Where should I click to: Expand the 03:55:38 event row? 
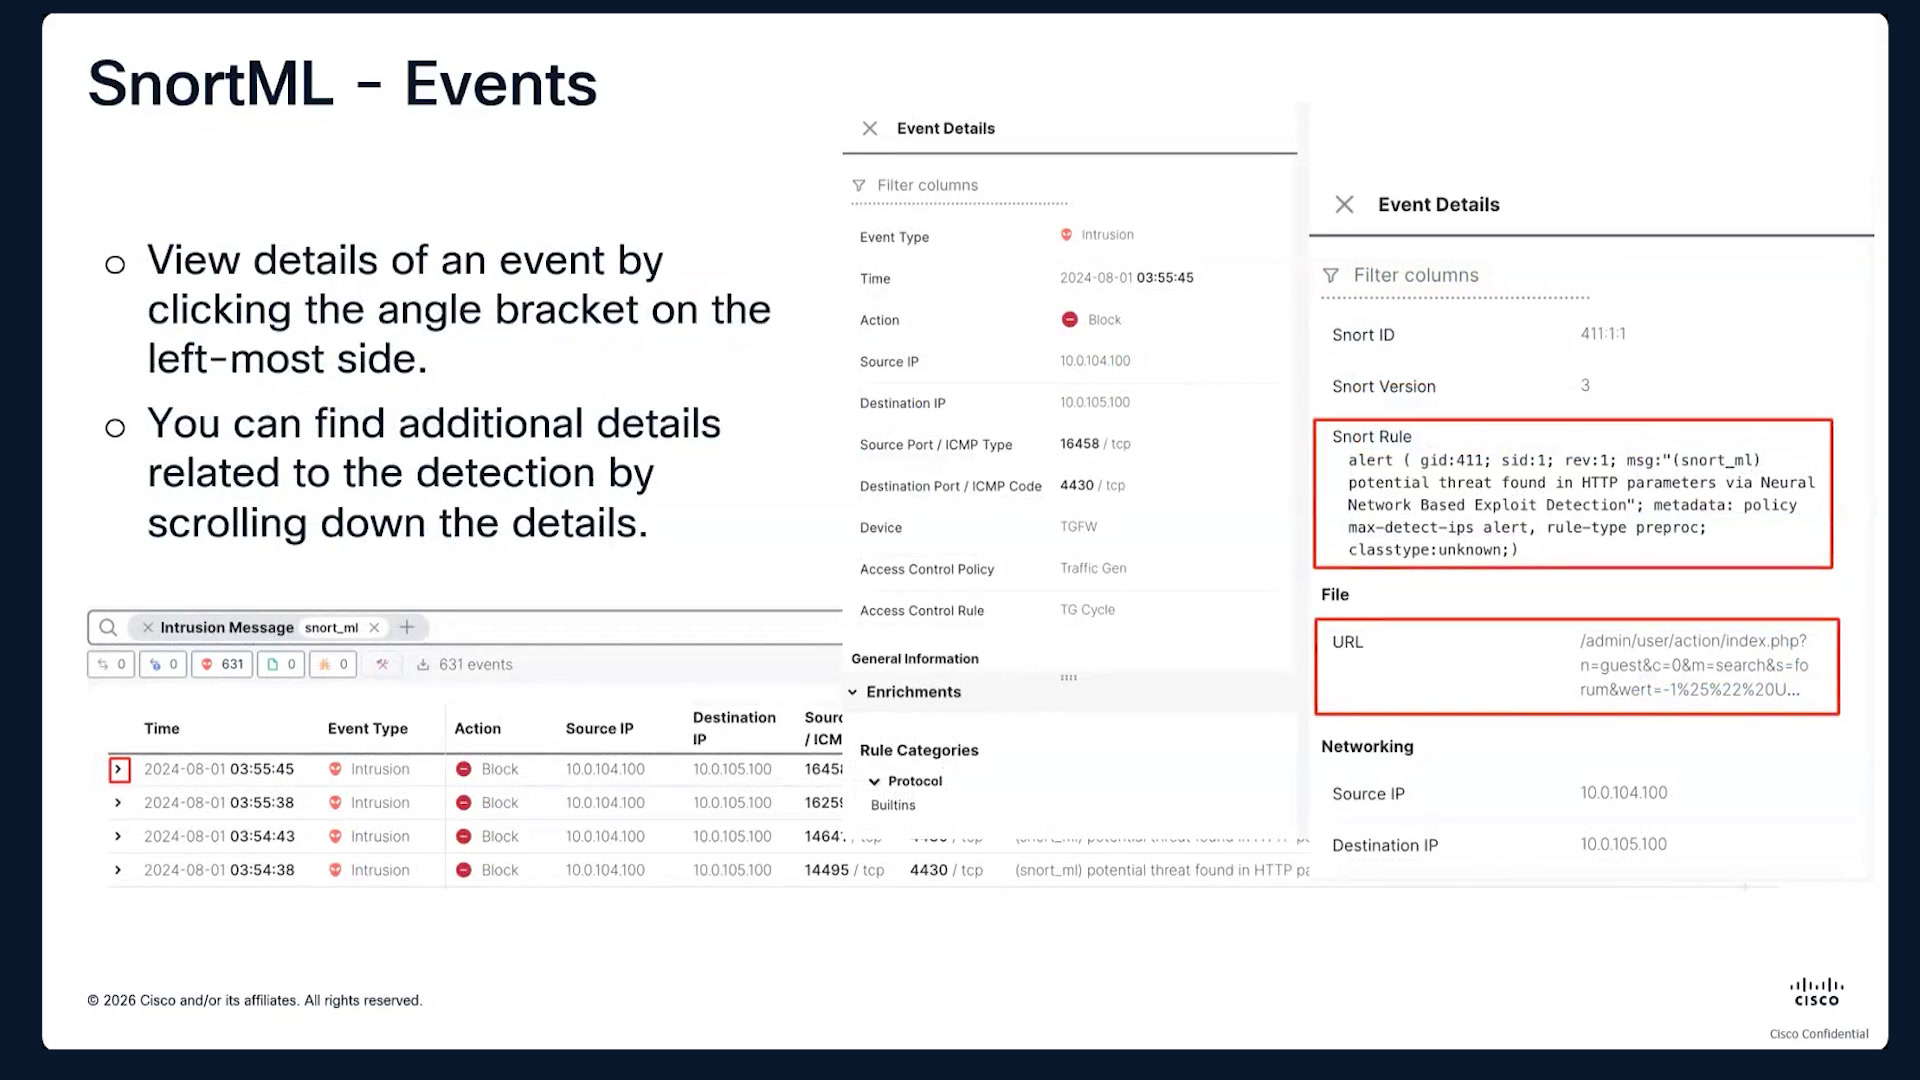(118, 803)
